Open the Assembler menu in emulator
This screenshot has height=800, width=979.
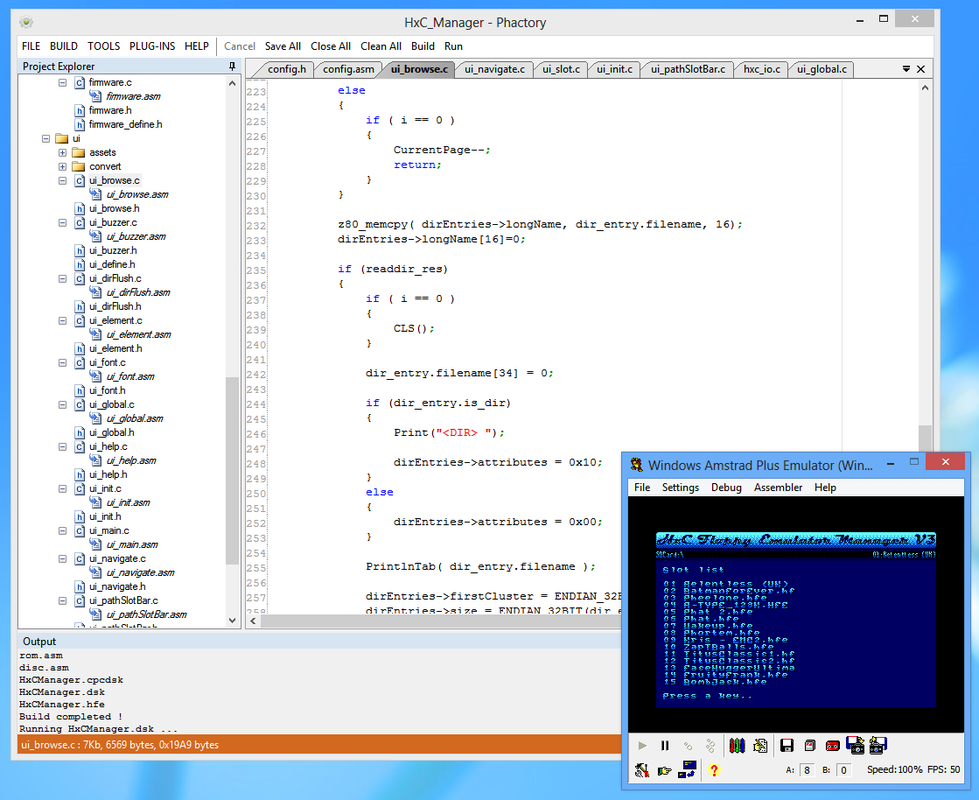(x=778, y=487)
